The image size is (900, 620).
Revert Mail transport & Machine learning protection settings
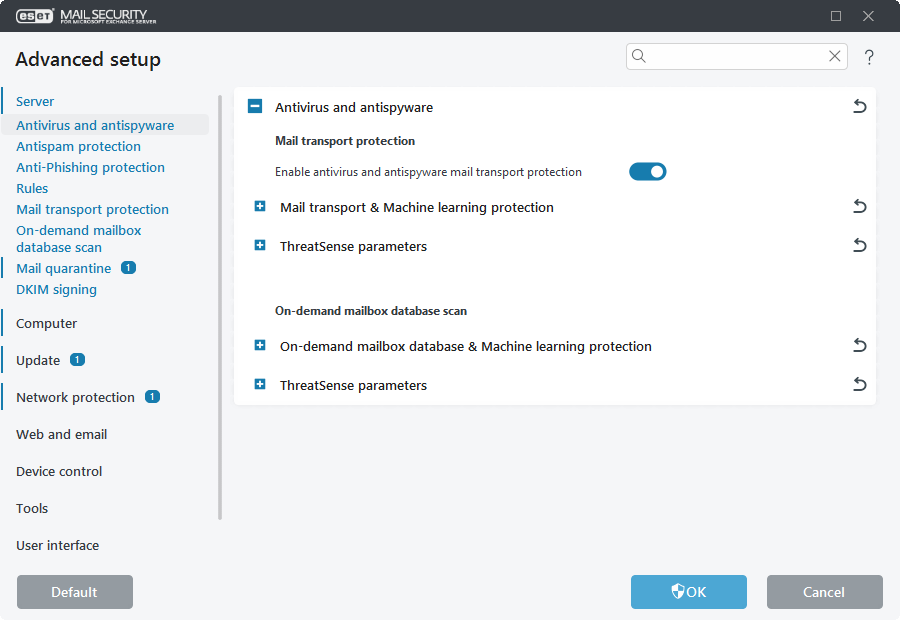(859, 206)
